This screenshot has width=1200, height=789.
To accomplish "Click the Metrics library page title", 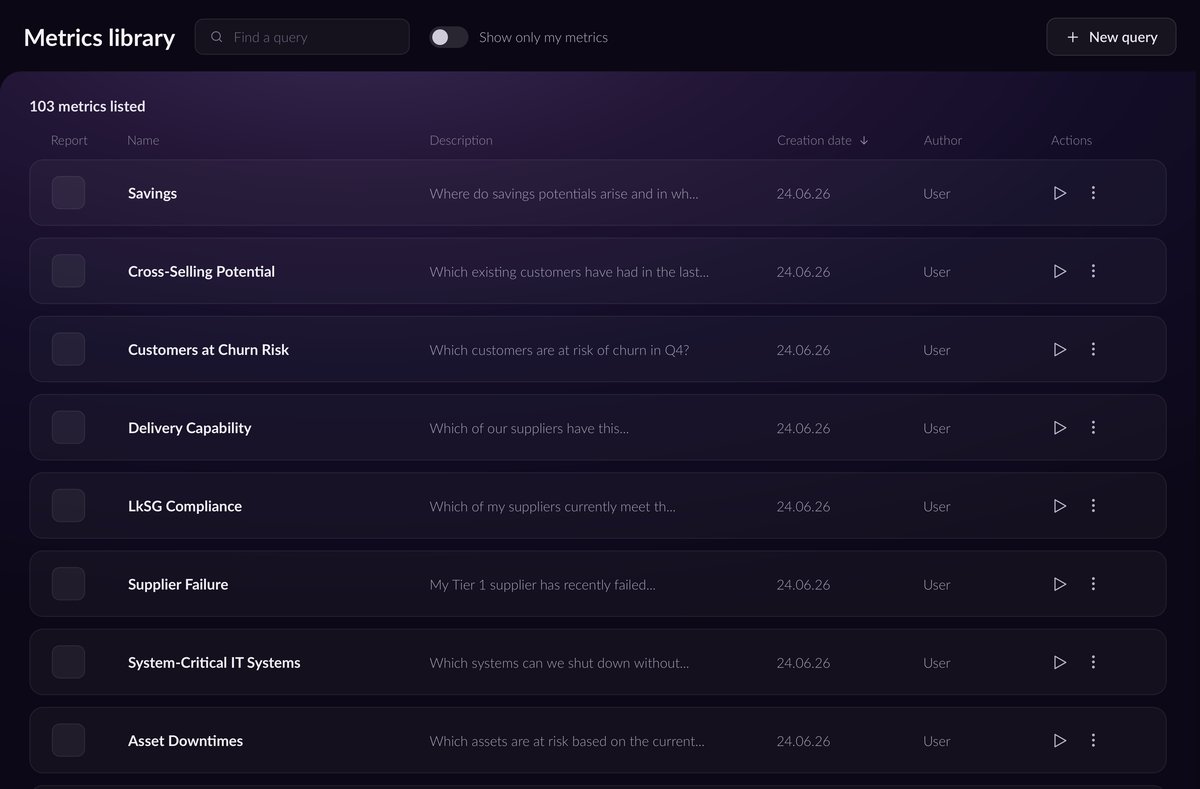I will (x=99, y=37).
